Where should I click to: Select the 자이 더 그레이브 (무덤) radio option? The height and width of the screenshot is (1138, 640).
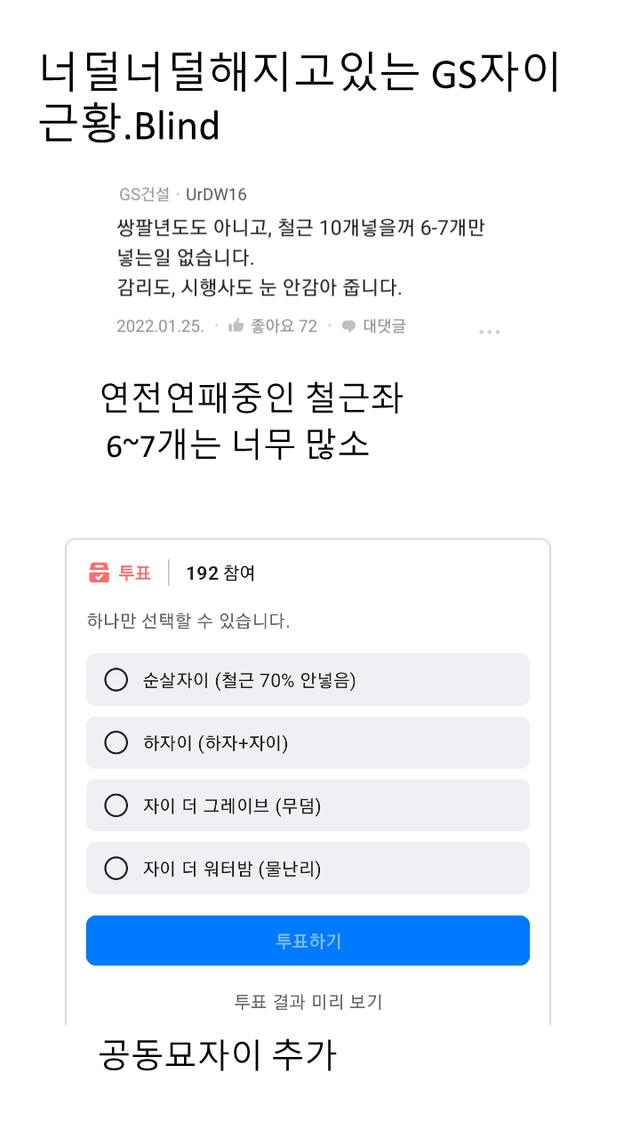[x=116, y=805]
